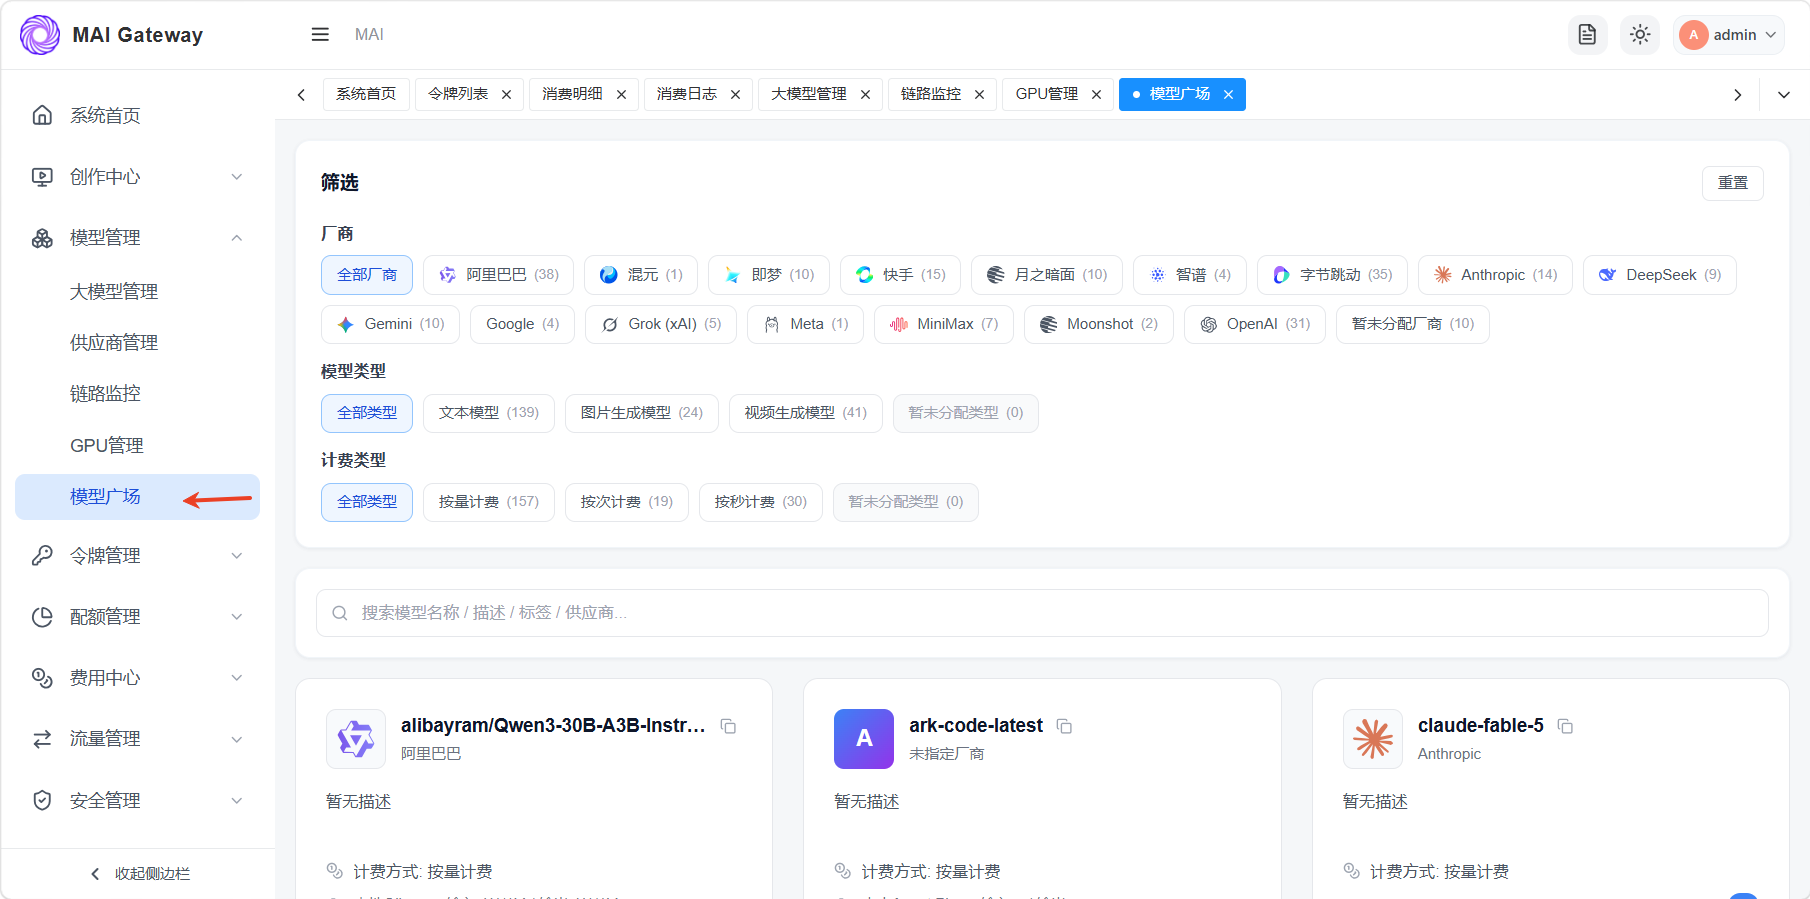1810x899 pixels.
Task: Filter by OpenAI vendor
Action: (x=1255, y=324)
